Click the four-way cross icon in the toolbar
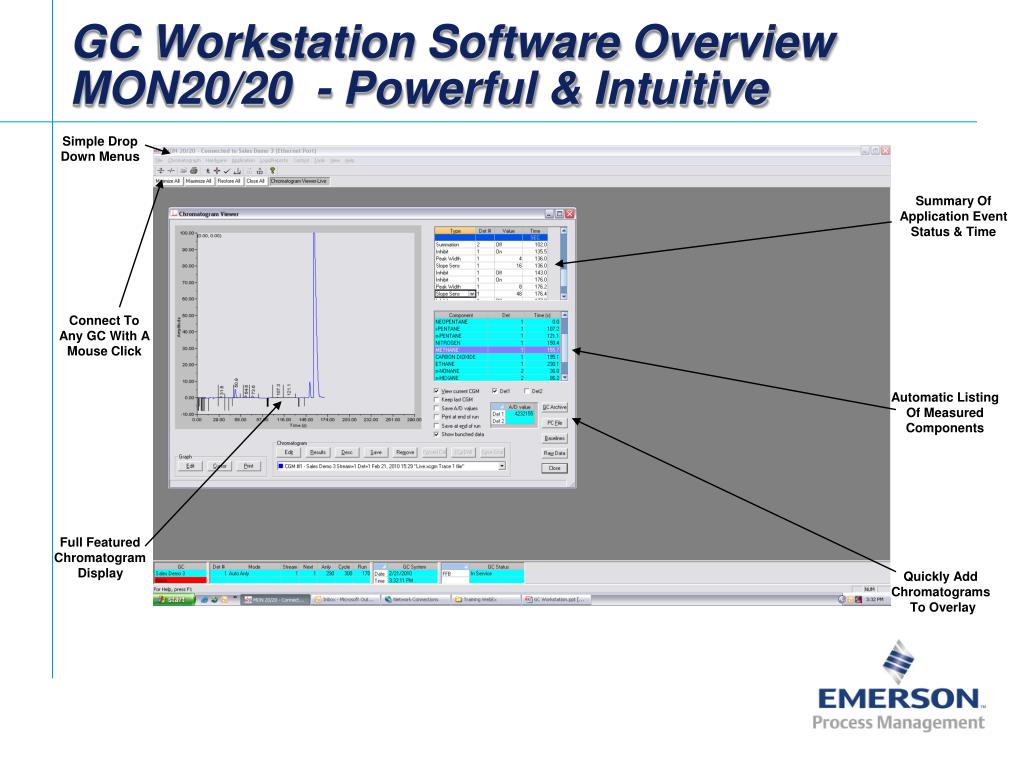Screen dimensions: 1024x768 pos(217,170)
